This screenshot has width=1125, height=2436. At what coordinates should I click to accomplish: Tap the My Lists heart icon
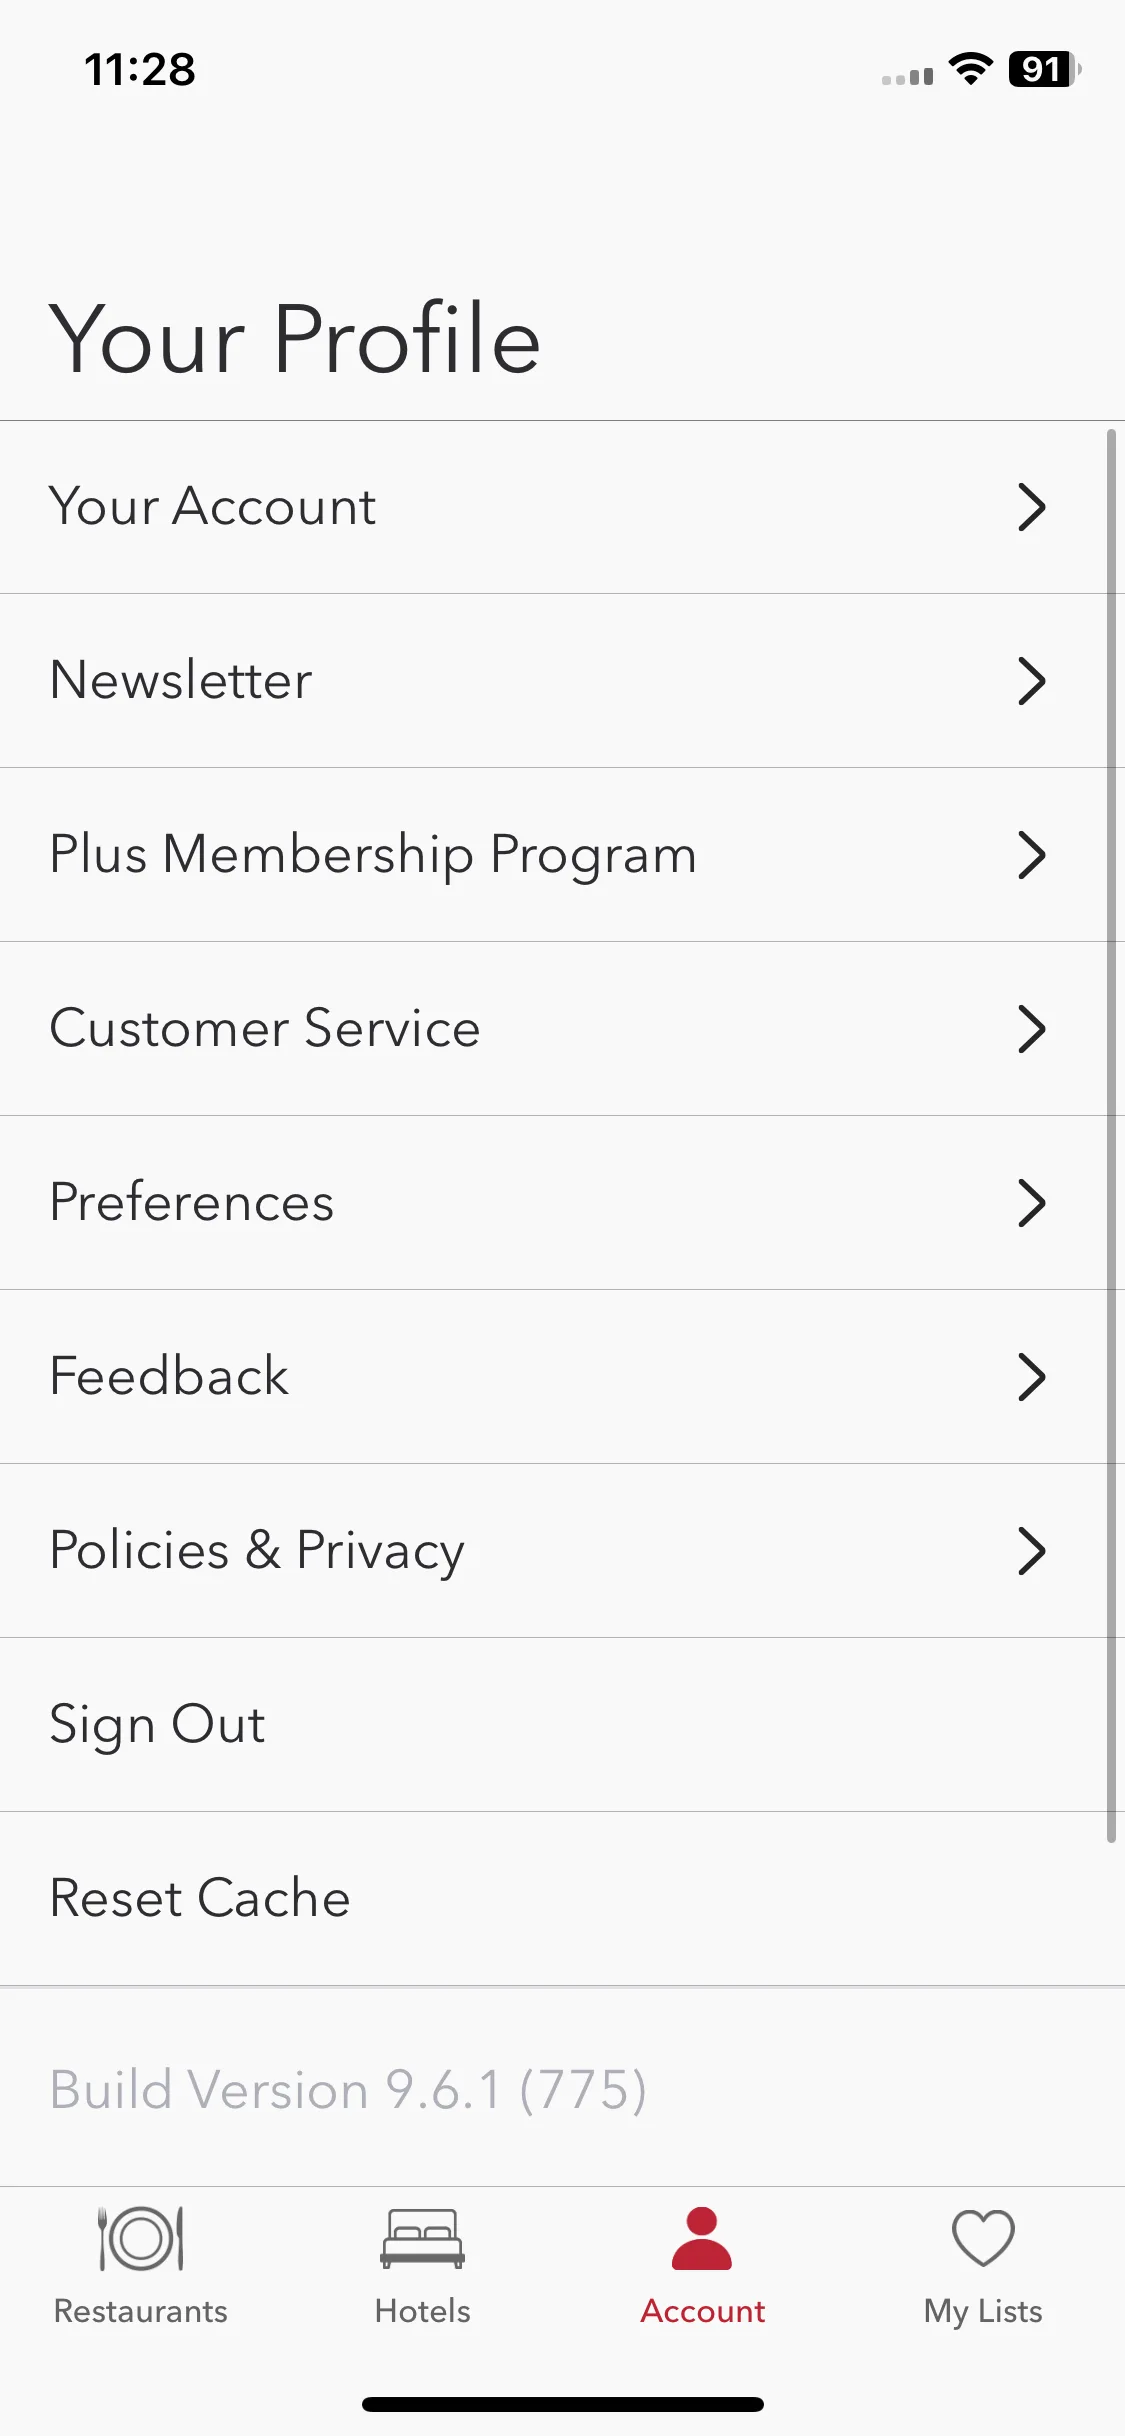pyautogui.click(x=983, y=2238)
